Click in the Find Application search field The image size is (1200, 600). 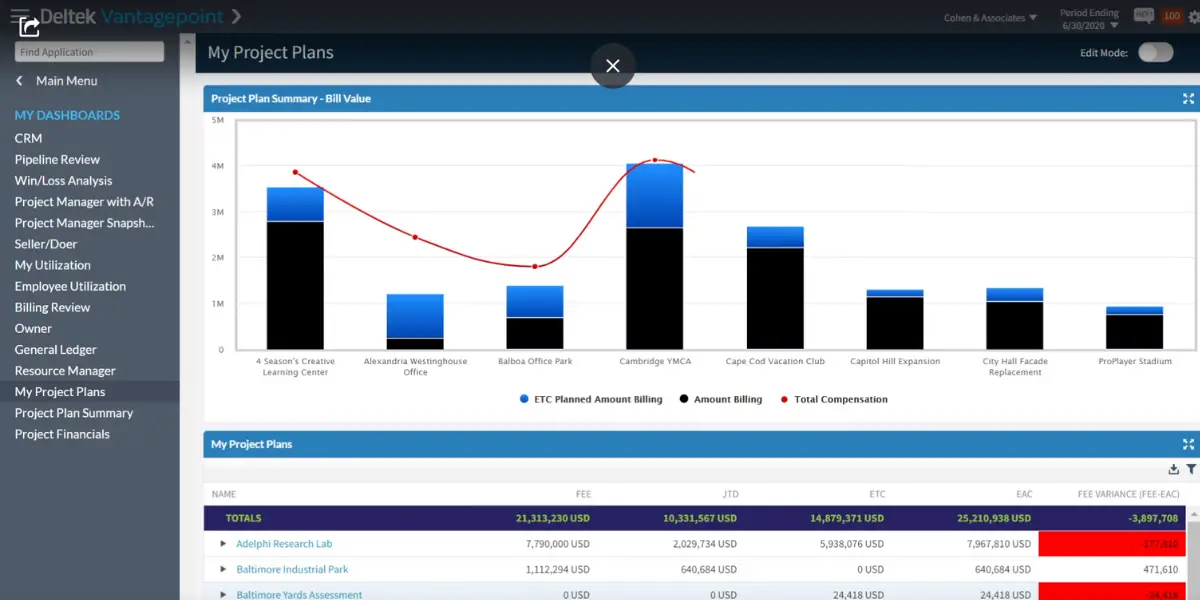pos(89,52)
